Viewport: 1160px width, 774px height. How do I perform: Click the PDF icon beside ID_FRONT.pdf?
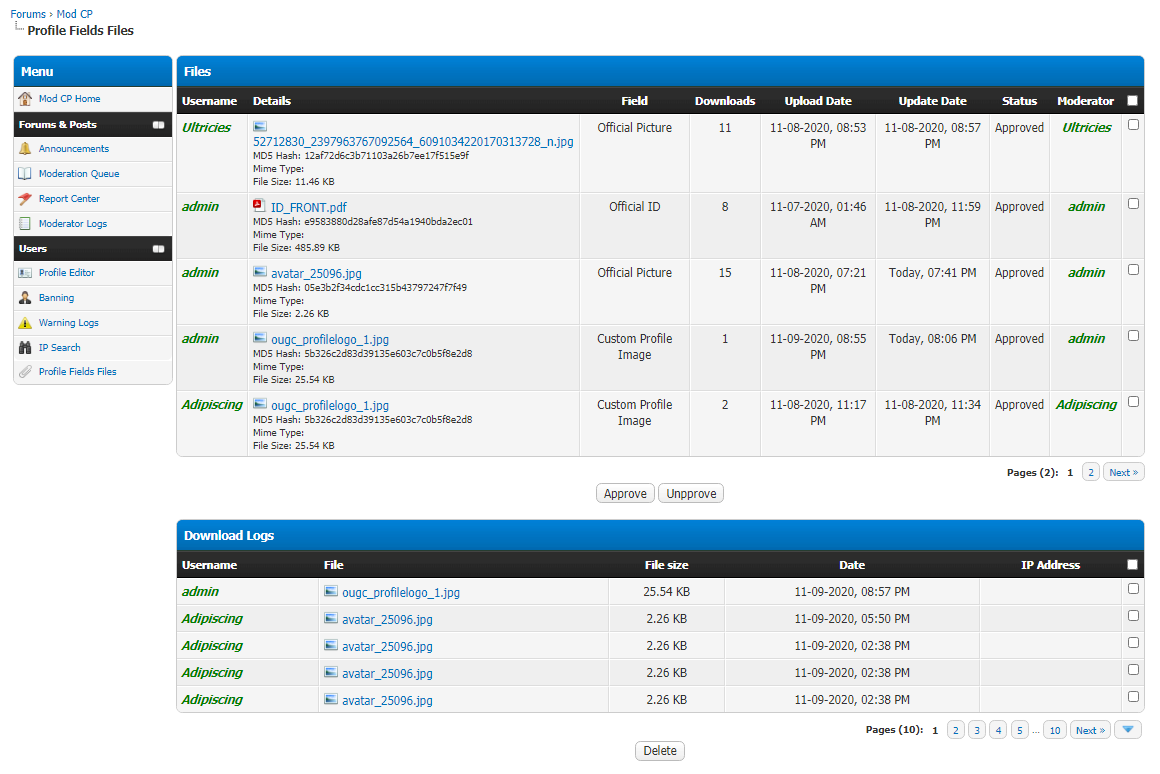[260, 207]
